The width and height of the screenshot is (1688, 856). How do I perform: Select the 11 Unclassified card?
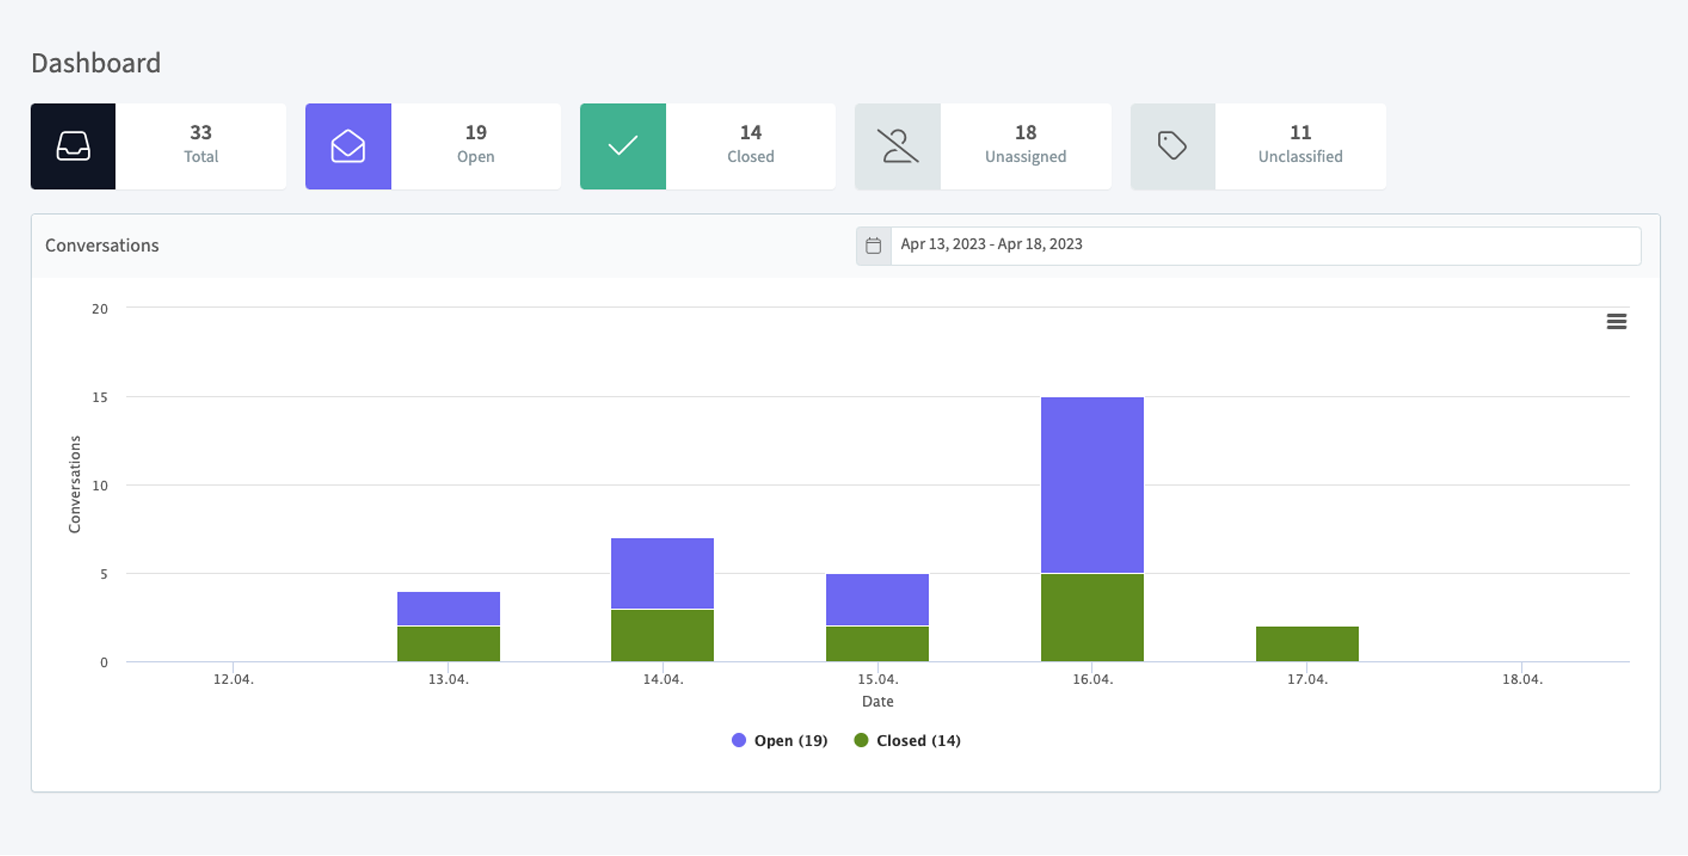click(x=1300, y=146)
